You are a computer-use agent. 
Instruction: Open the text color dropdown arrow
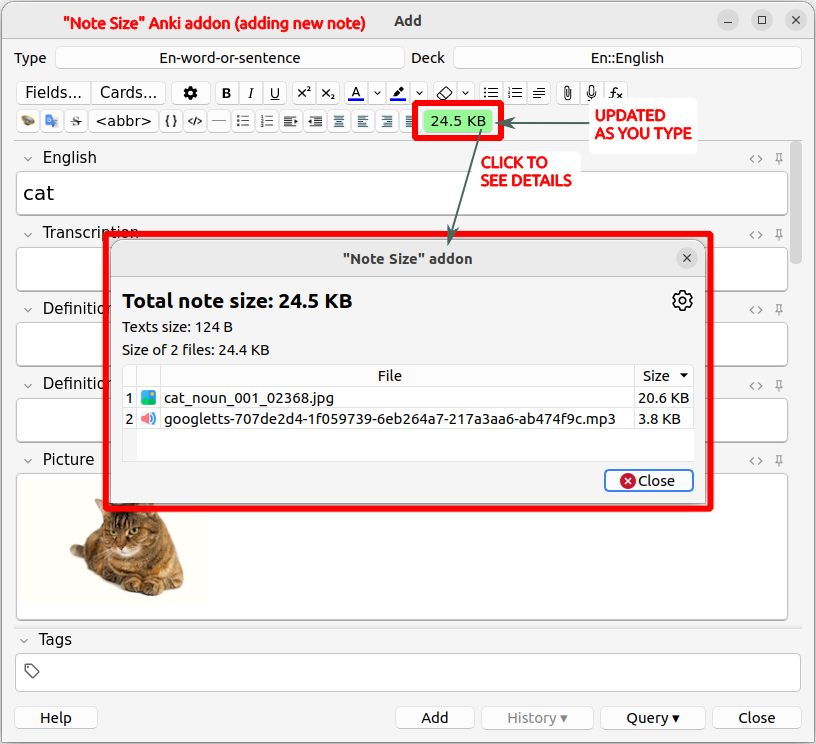coord(377,93)
